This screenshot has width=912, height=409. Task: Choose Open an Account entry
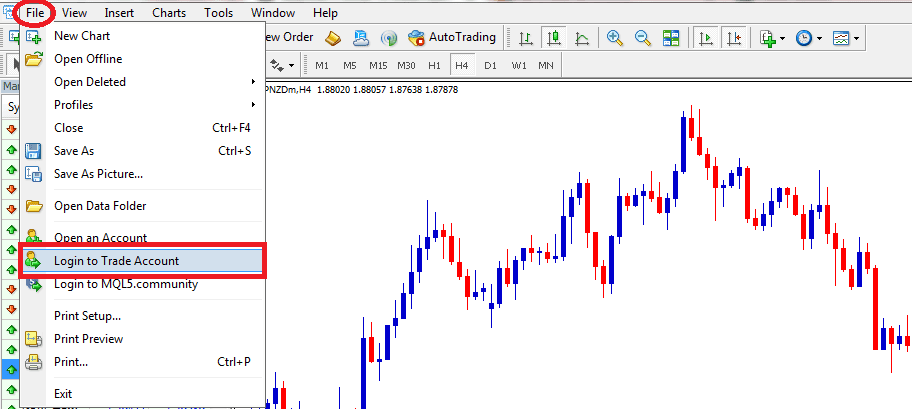[143, 237]
